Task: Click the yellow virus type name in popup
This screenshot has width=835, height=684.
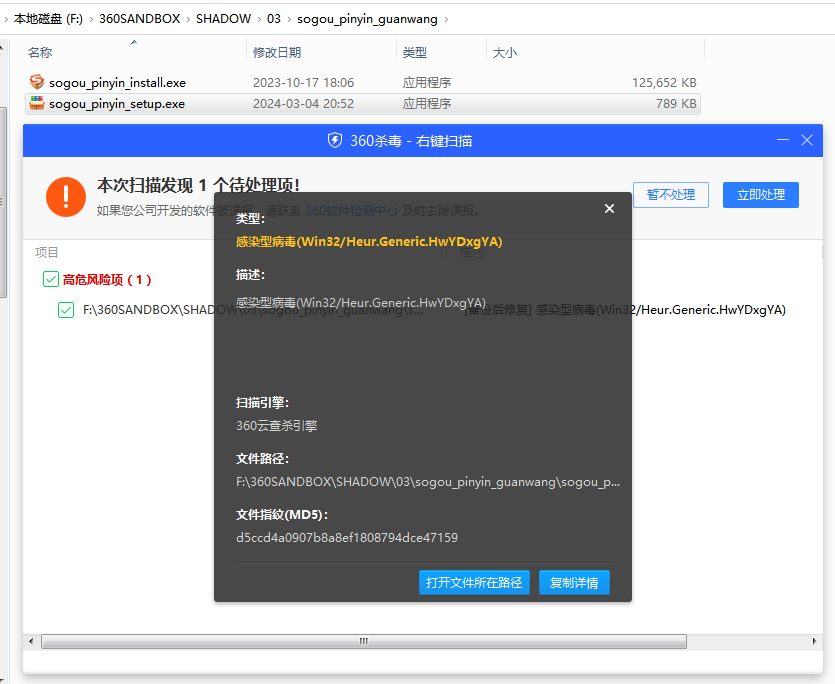Action: pyautogui.click(x=369, y=242)
